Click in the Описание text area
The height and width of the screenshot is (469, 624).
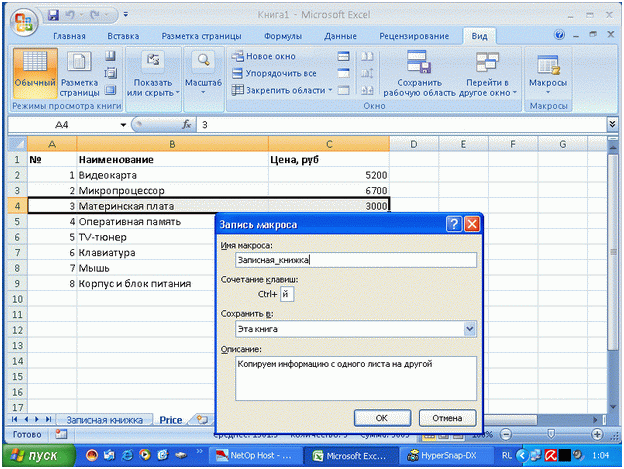tap(355, 378)
